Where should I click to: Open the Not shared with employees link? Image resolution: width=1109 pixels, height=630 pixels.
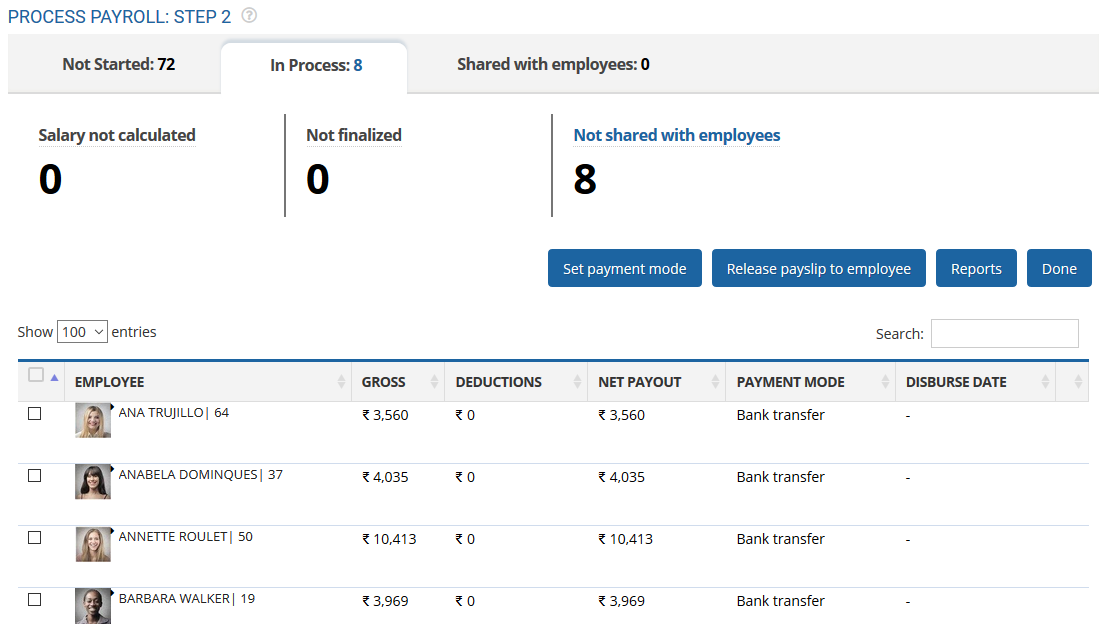point(676,135)
